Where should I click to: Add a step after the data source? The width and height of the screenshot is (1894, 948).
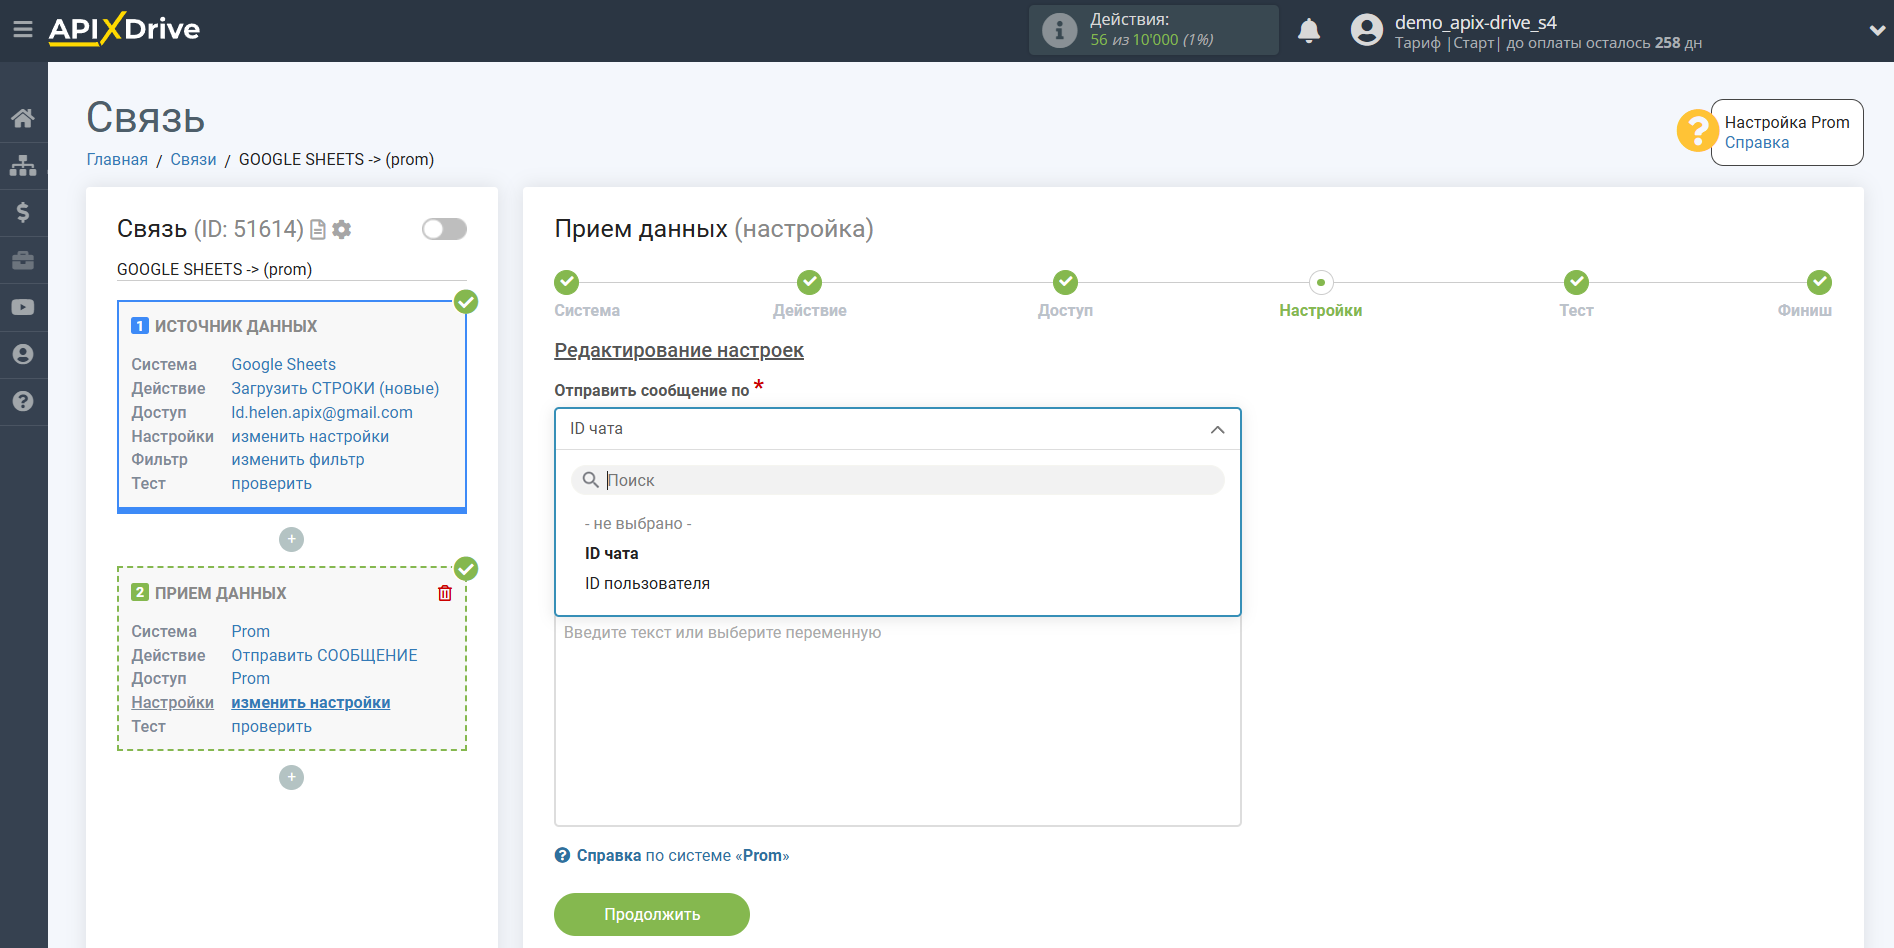click(x=291, y=539)
